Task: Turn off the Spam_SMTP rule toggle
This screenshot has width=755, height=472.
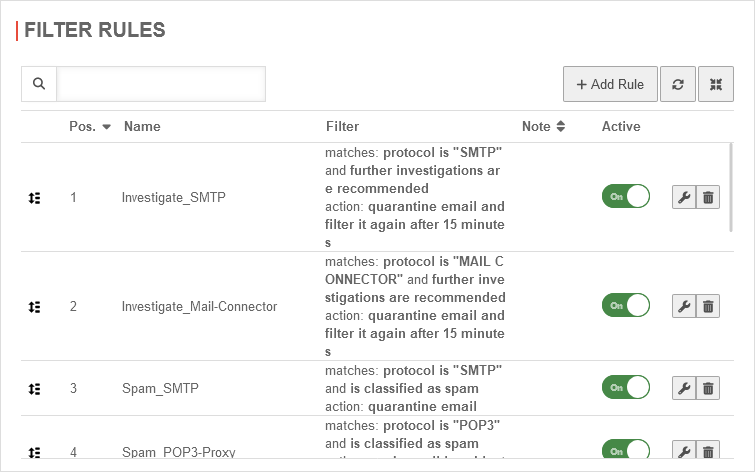Action: pos(625,387)
